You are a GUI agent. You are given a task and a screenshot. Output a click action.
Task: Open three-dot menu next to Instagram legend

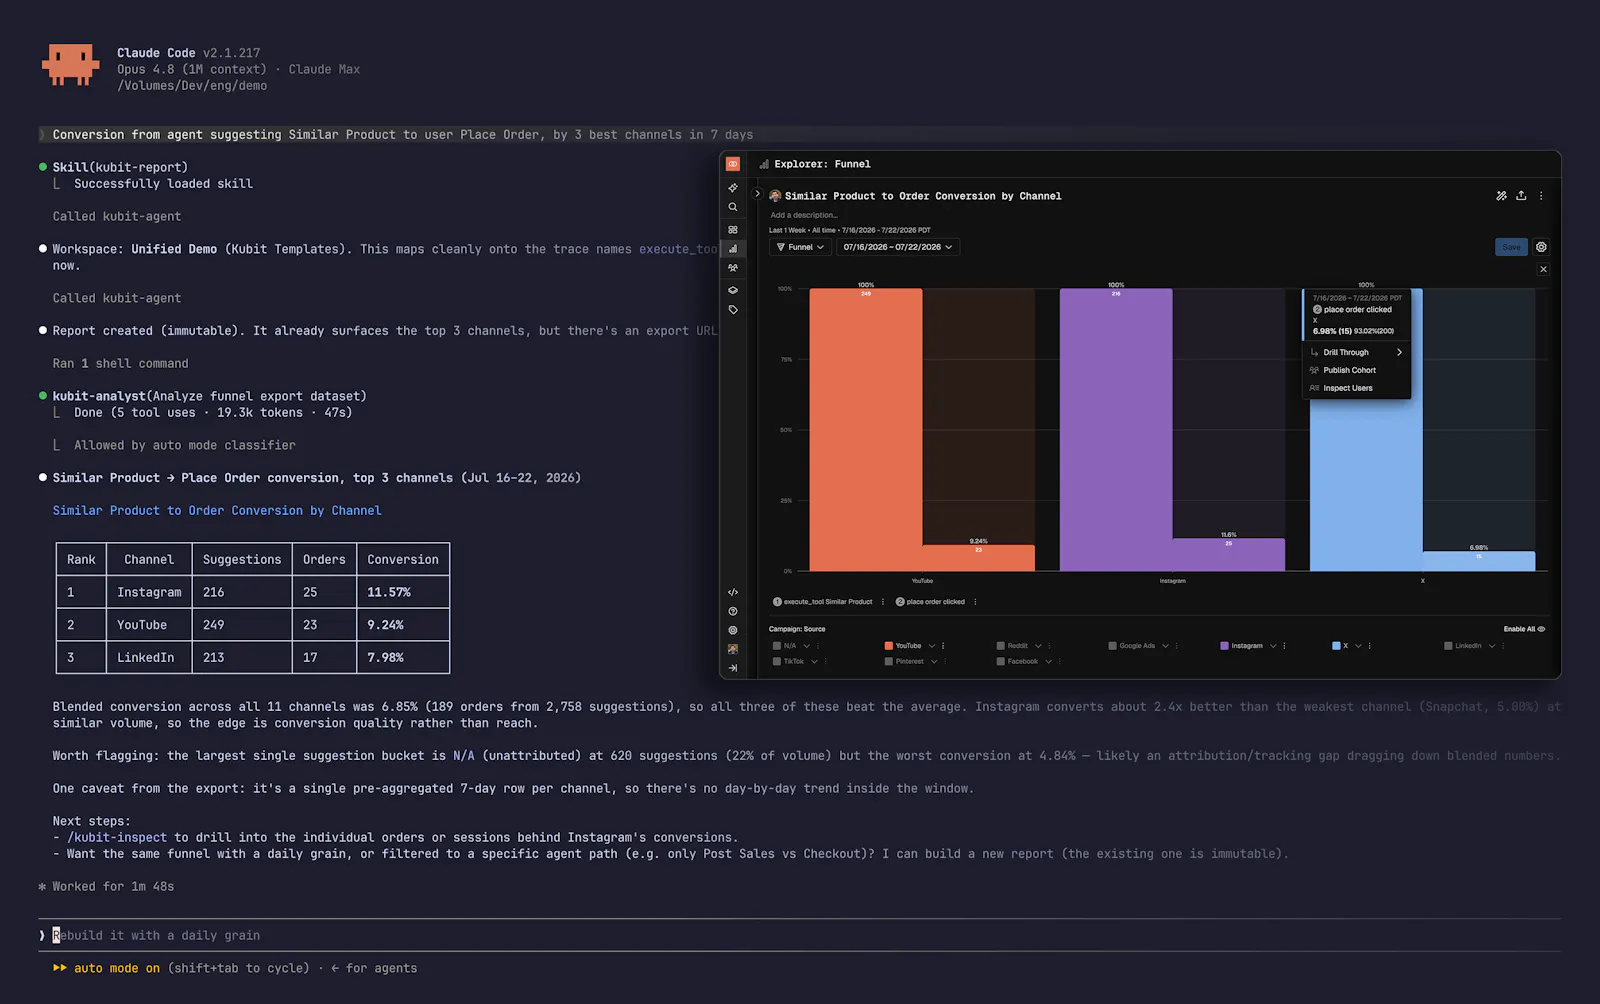pyautogui.click(x=1284, y=646)
